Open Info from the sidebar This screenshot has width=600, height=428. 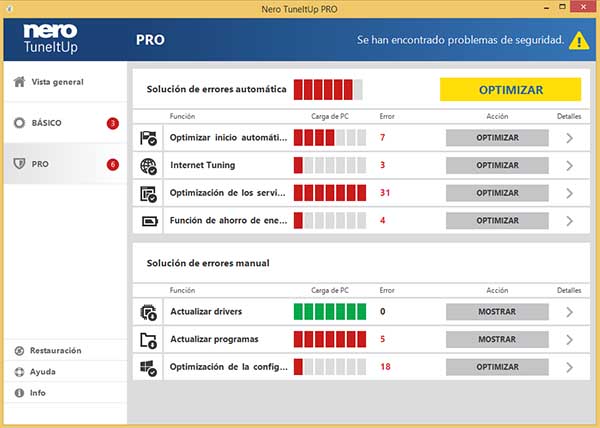point(65,393)
